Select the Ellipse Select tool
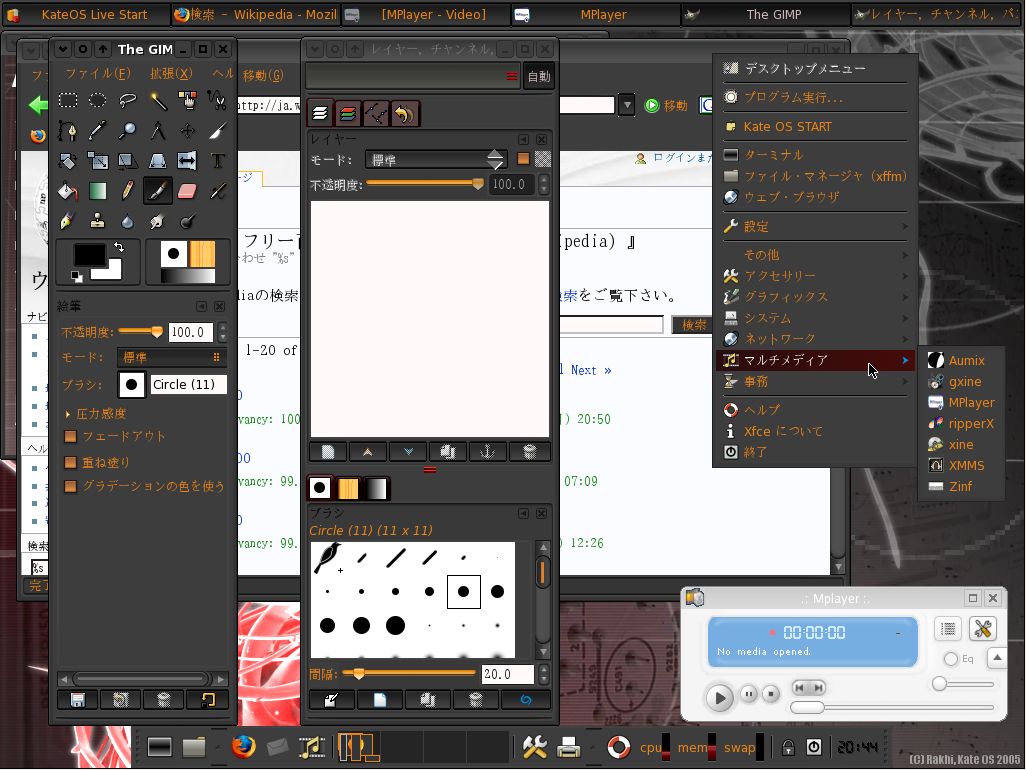Viewport: 1026px width, 770px height. [x=97, y=100]
